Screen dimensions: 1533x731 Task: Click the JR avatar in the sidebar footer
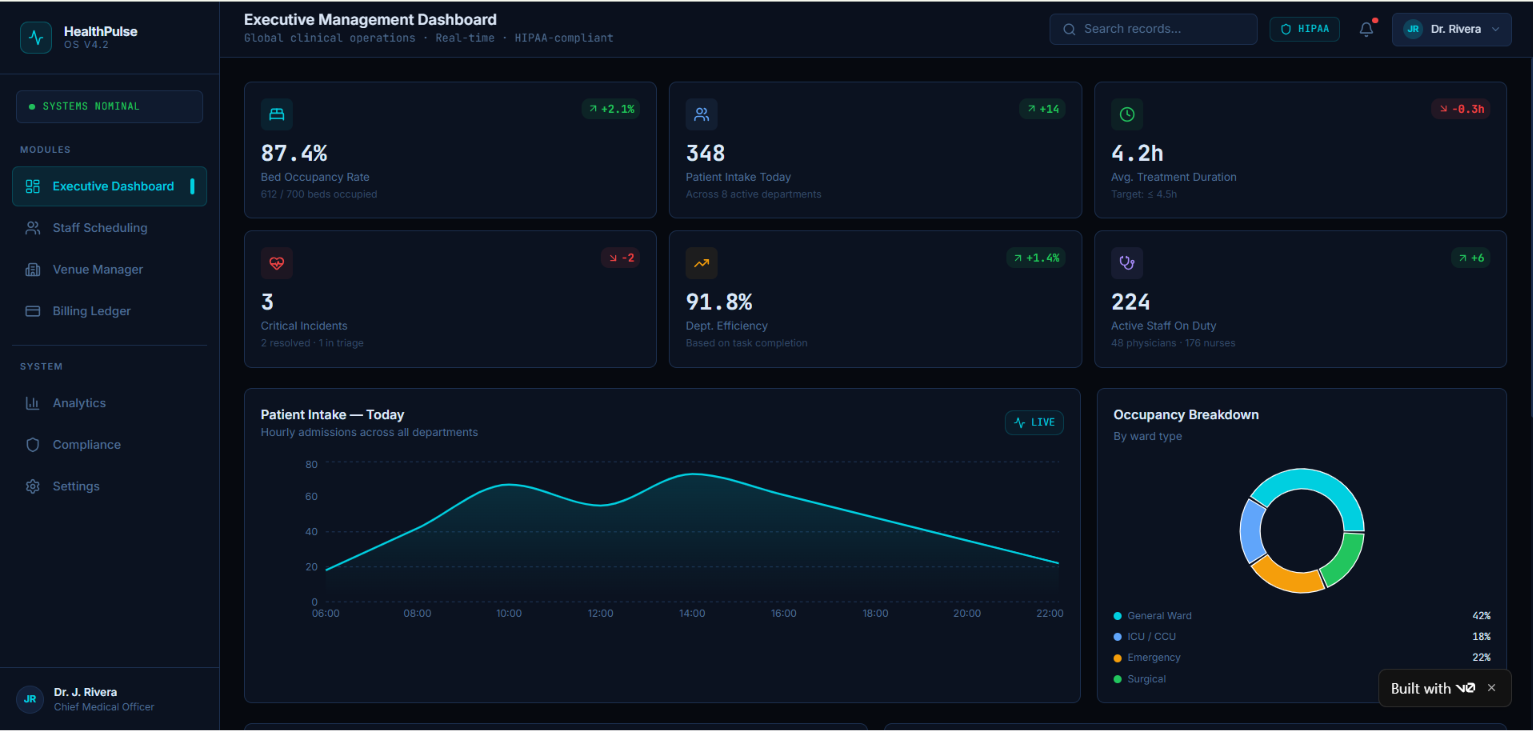click(30, 699)
